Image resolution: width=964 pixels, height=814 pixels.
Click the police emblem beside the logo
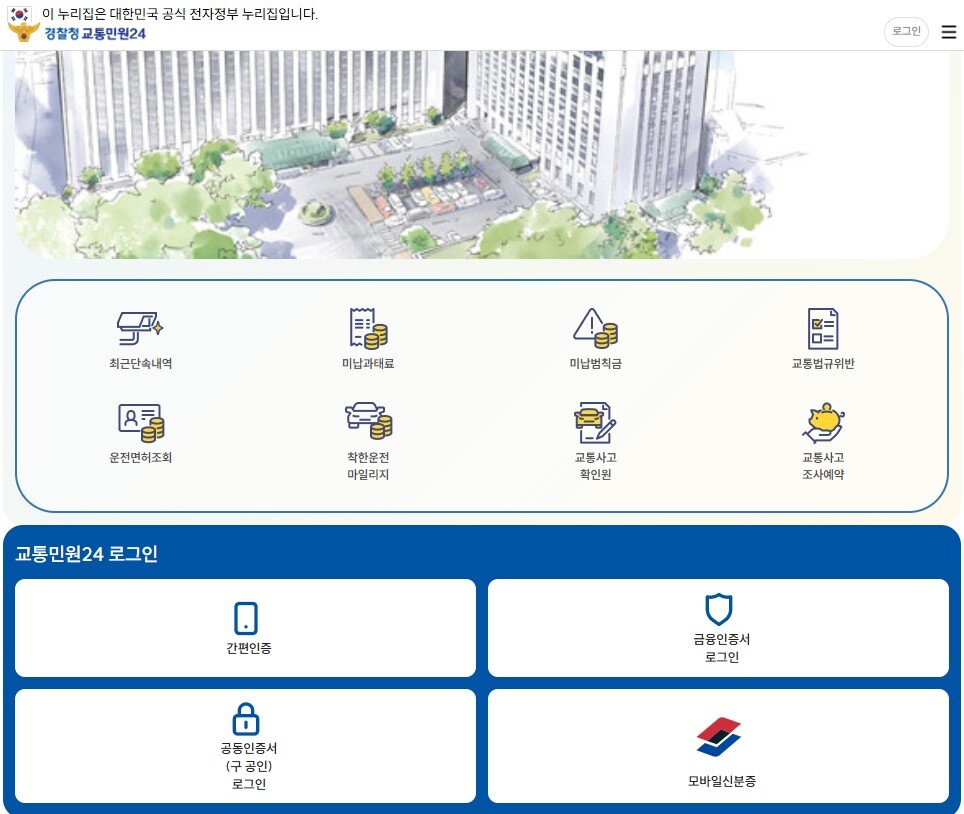tap(23, 33)
